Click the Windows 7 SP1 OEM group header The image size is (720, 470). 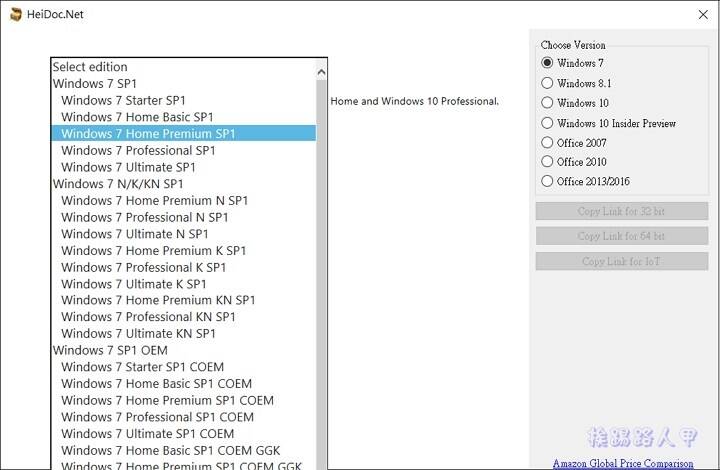184,350
